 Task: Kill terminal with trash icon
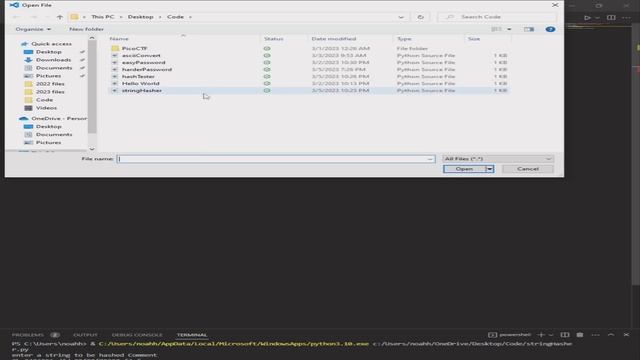click(580, 335)
